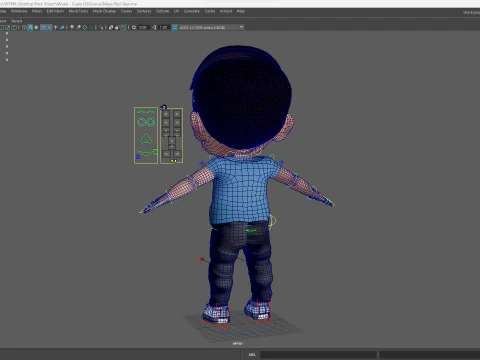Open the Curves menu
Screen dimensions: 480x360
tap(126, 11)
